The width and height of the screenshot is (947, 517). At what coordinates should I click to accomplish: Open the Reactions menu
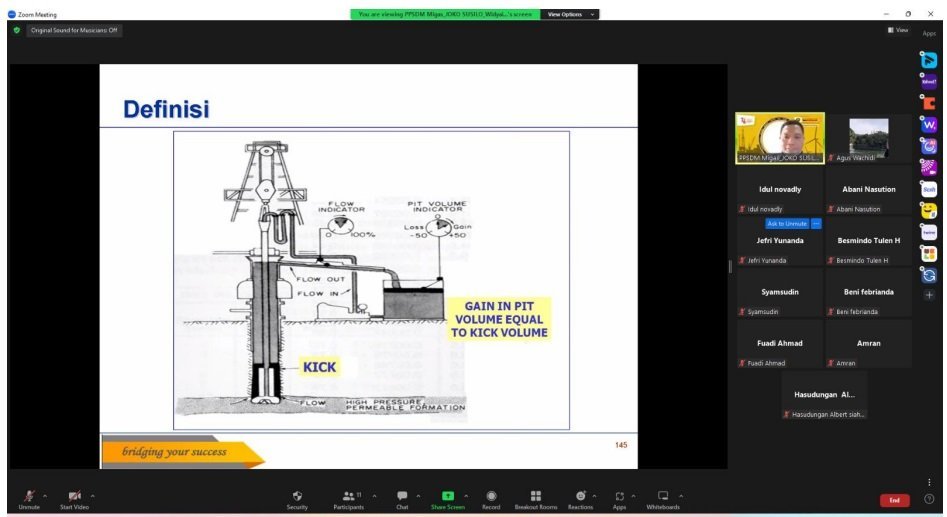pos(580,497)
